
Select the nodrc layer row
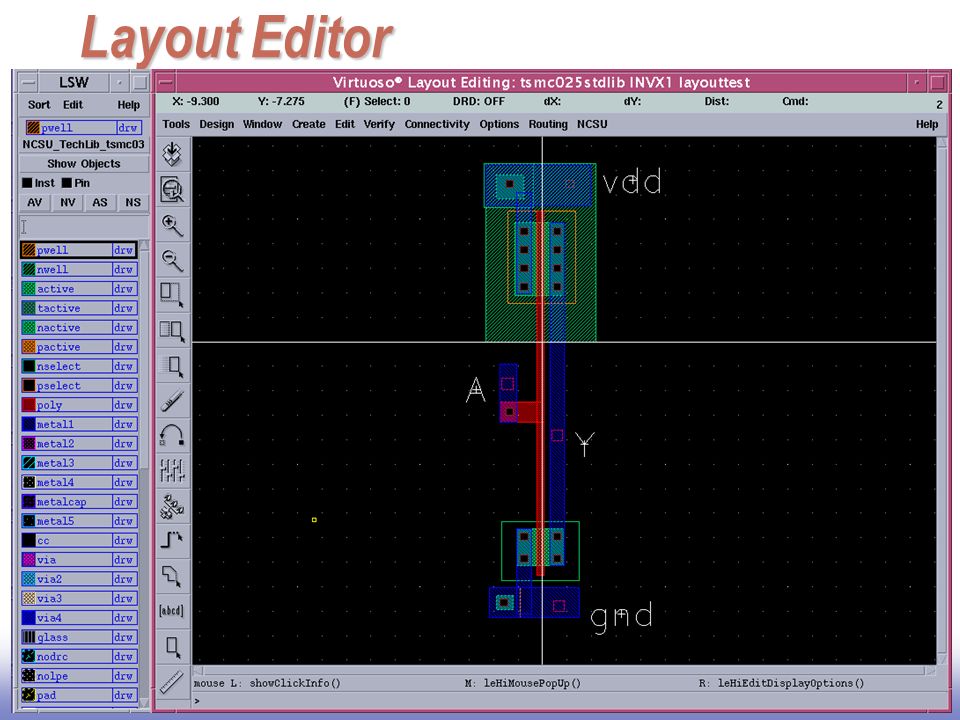79,657
